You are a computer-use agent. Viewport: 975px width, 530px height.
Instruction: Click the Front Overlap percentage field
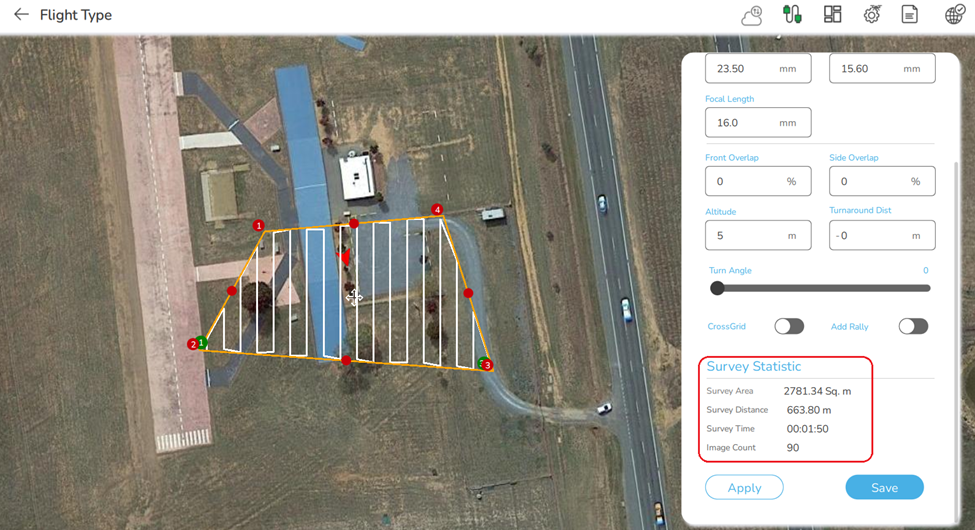[x=758, y=181]
